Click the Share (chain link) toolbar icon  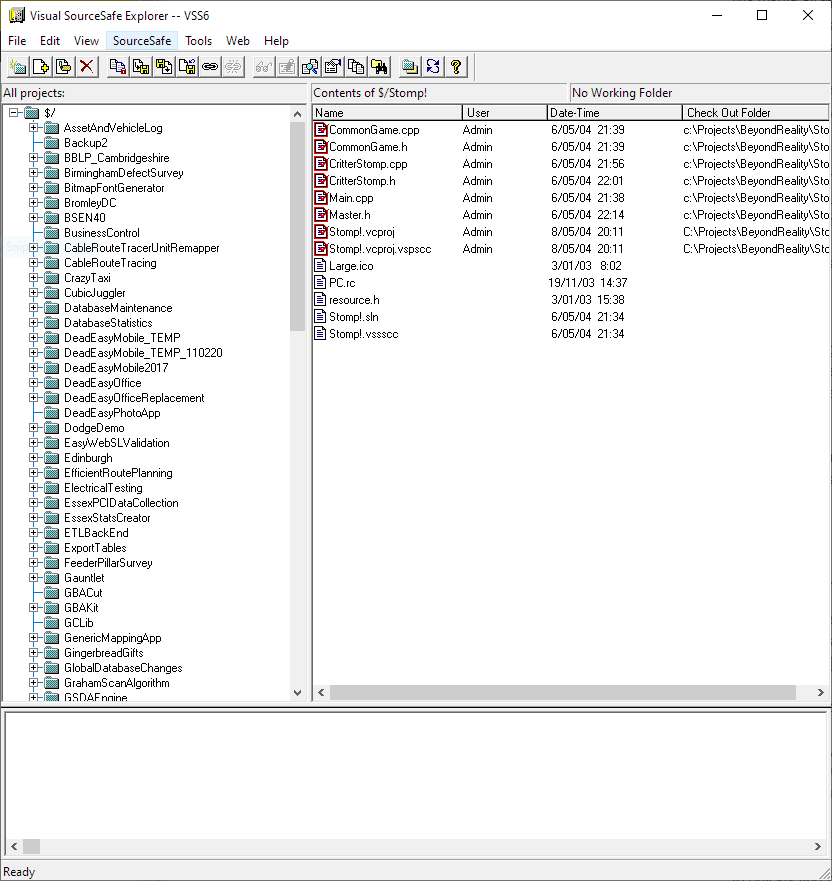[210, 67]
